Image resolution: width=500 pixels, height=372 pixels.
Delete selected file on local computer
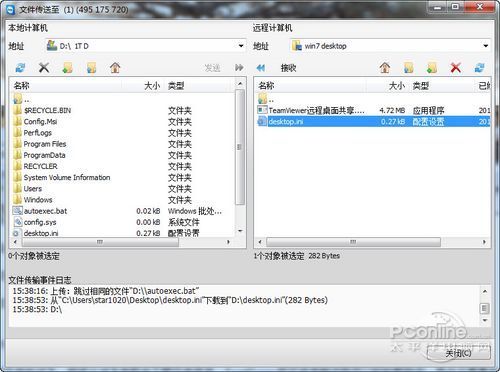click(x=44, y=68)
